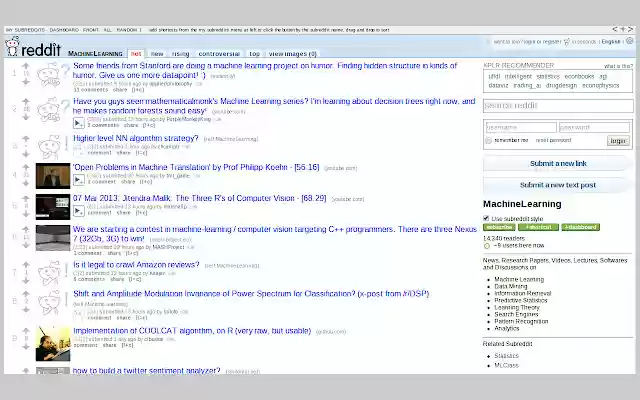The image size is (640, 400).
Task: Expand self-text of Shift and Amplitude Modulation post
Action: pyautogui.click(x=79, y=315)
